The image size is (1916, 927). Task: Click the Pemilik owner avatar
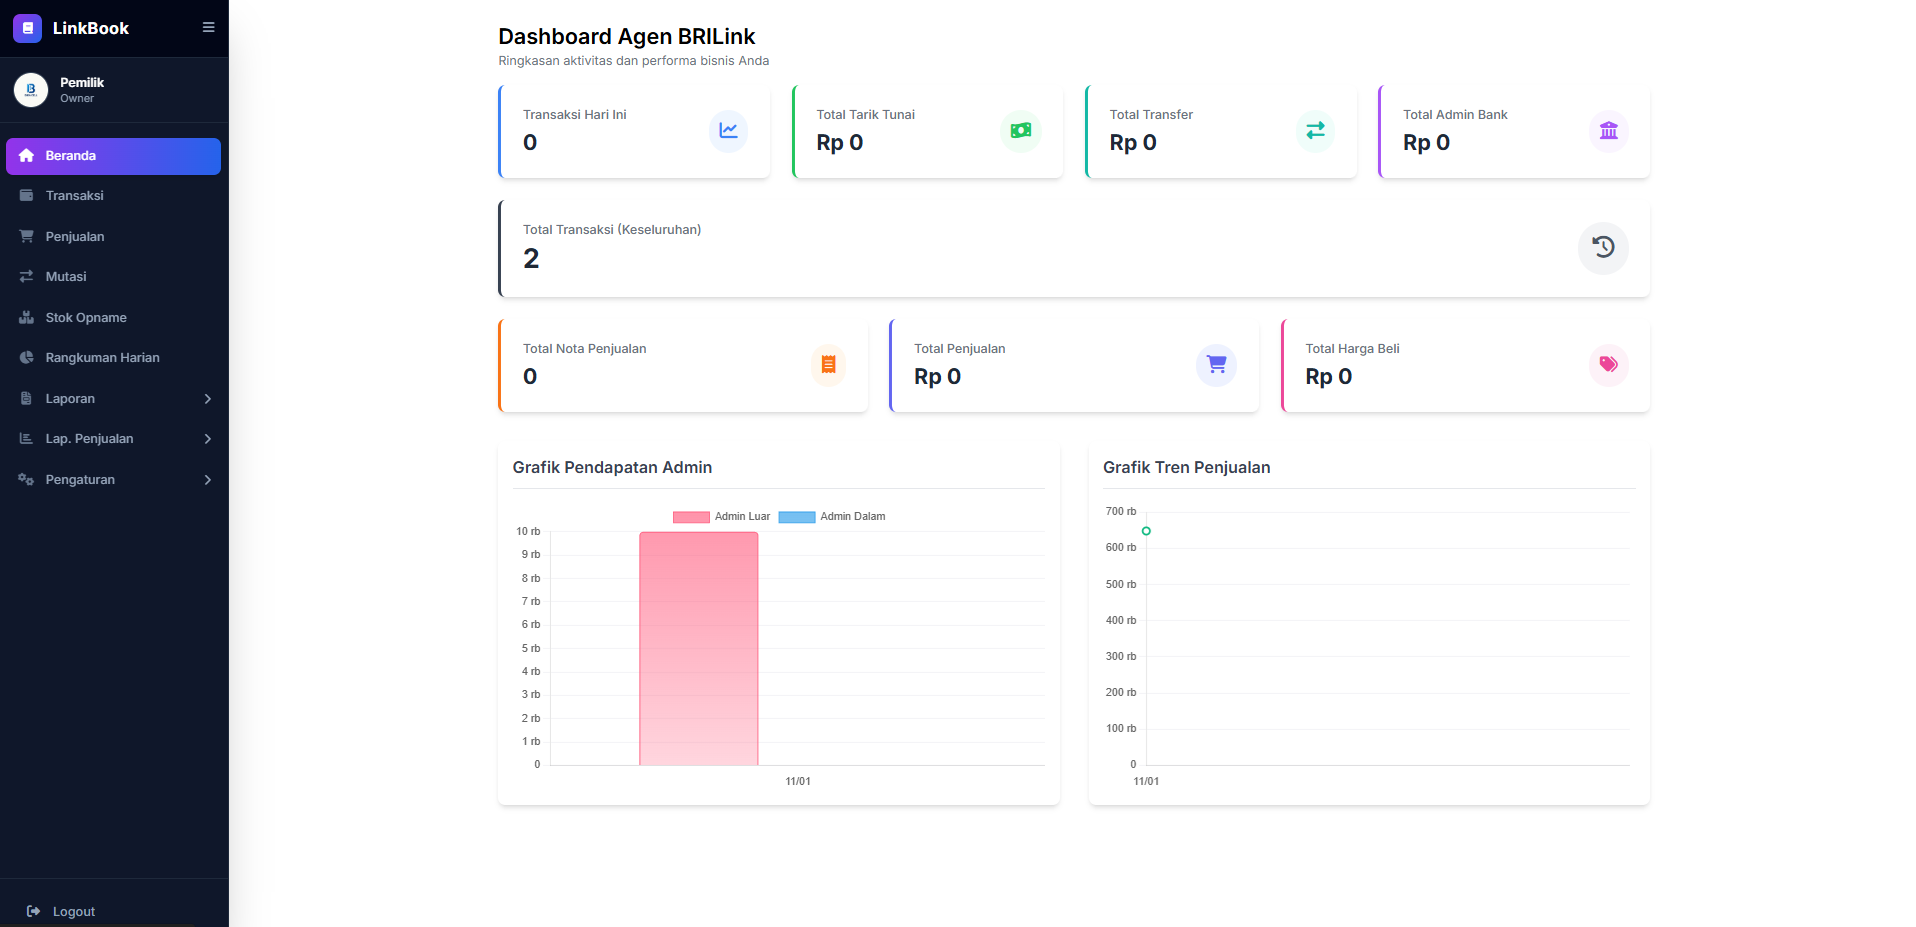click(x=31, y=90)
